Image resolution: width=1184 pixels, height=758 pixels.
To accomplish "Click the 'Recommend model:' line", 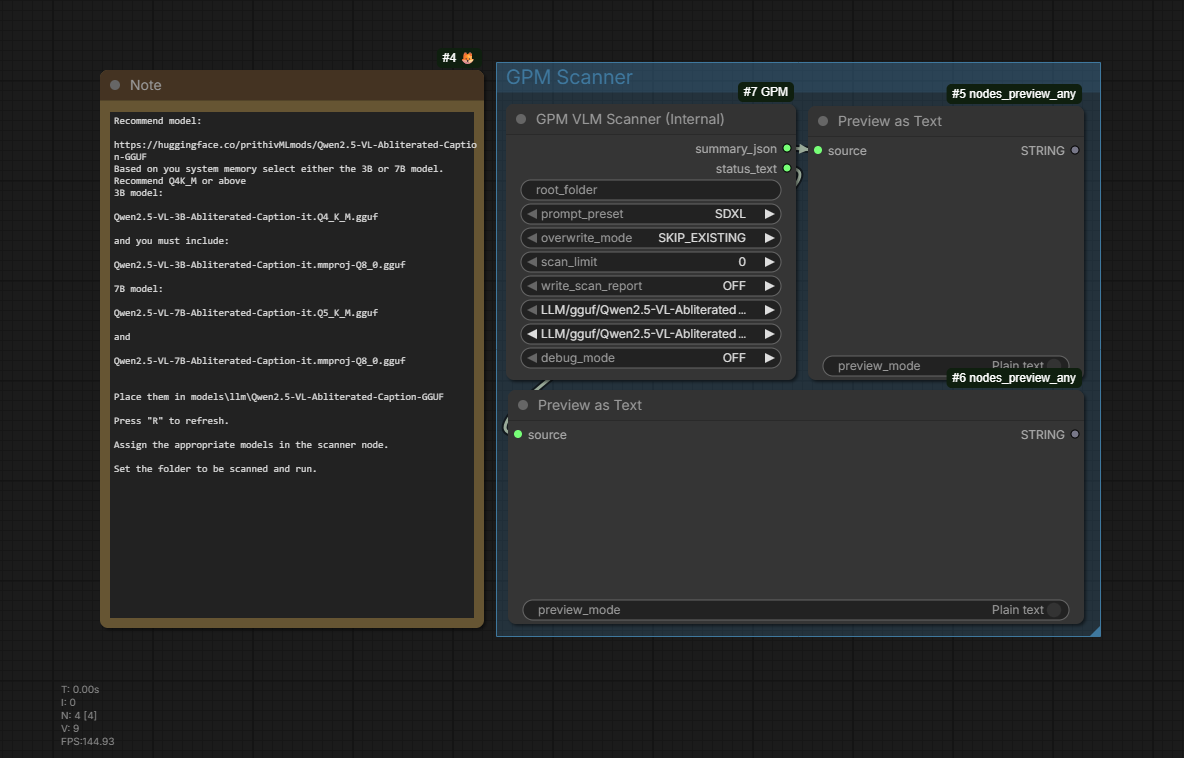I will click(158, 121).
